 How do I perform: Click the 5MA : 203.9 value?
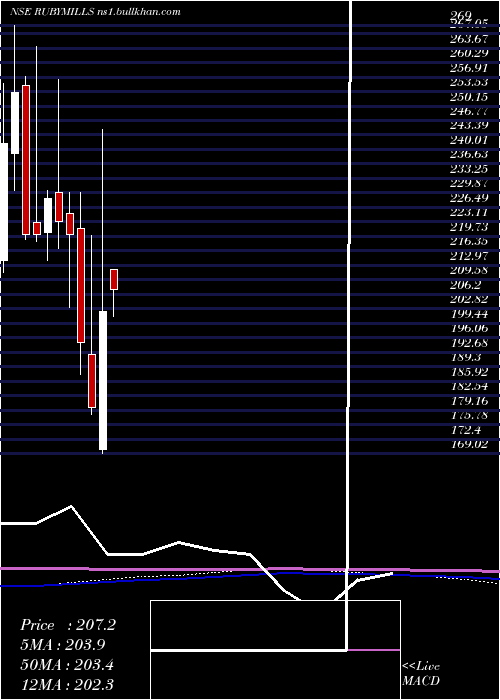click(65, 644)
